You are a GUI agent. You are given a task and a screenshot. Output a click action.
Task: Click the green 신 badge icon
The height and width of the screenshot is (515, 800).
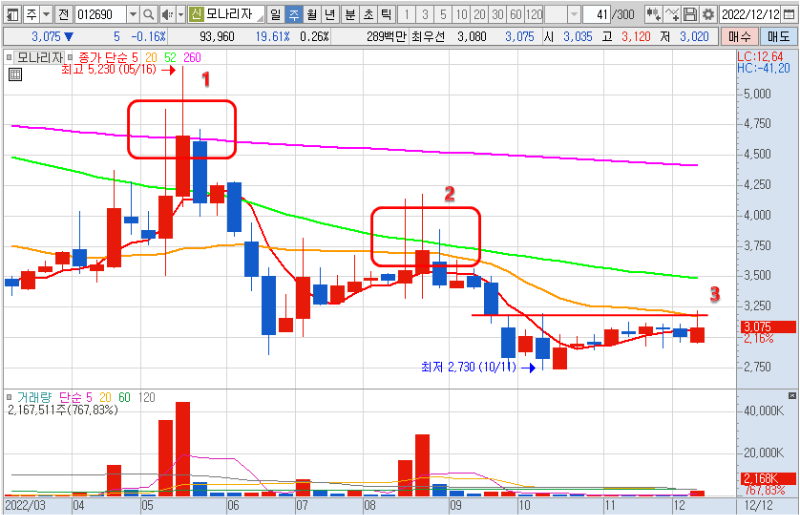point(196,14)
